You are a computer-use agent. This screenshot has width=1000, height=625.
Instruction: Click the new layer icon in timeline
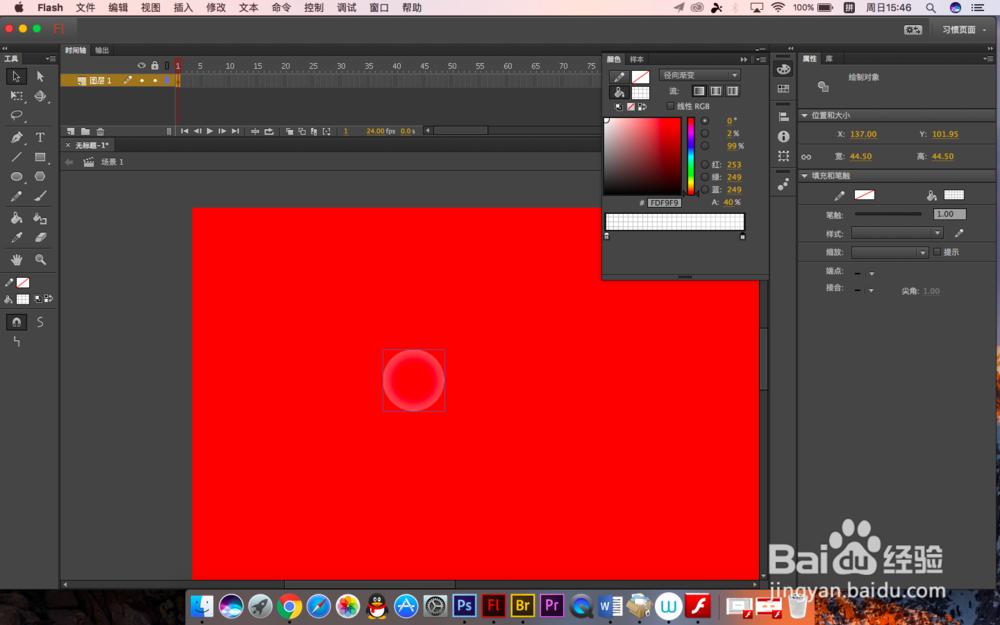(x=71, y=131)
